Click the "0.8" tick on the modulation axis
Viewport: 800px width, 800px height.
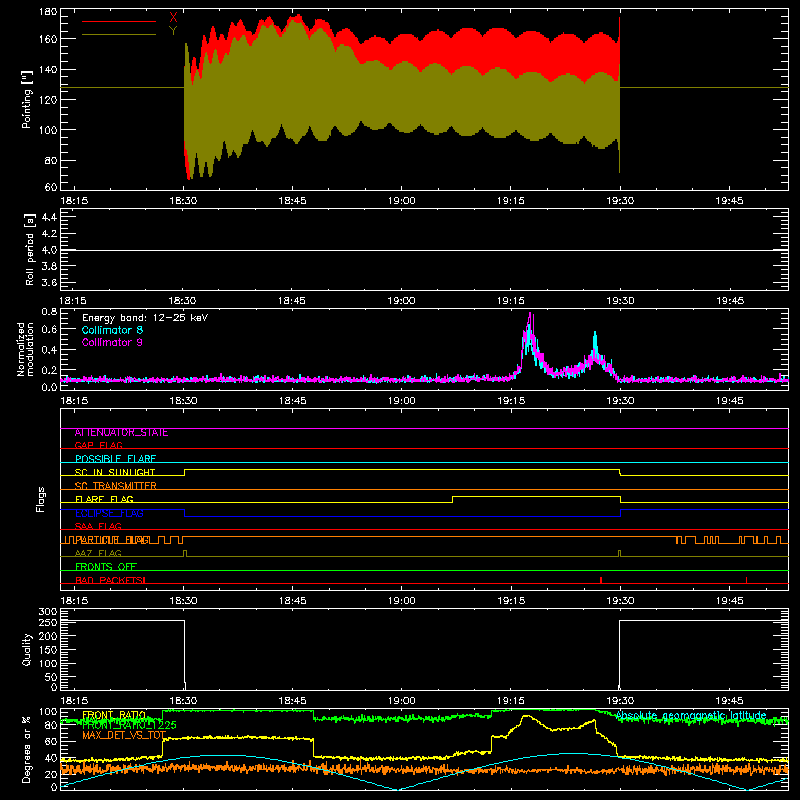coord(49,312)
